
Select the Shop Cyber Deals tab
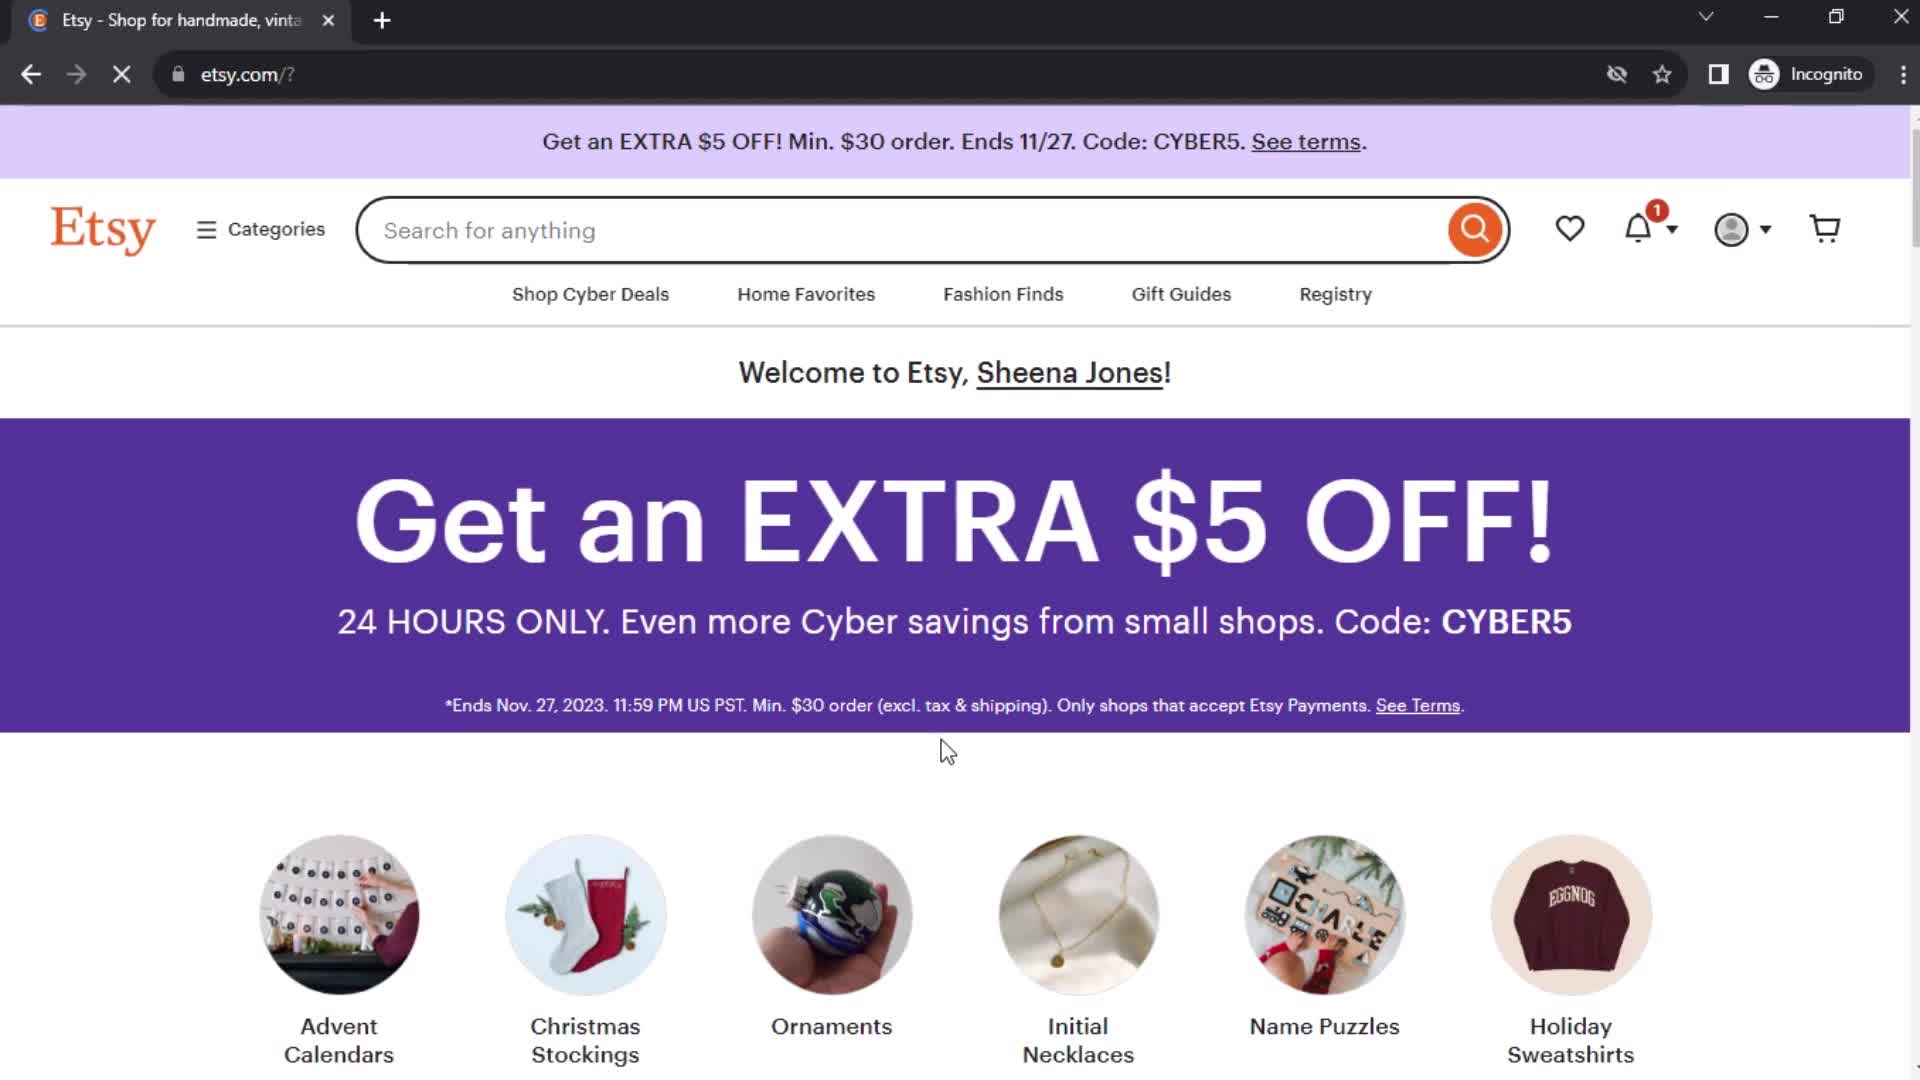[589, 293]
